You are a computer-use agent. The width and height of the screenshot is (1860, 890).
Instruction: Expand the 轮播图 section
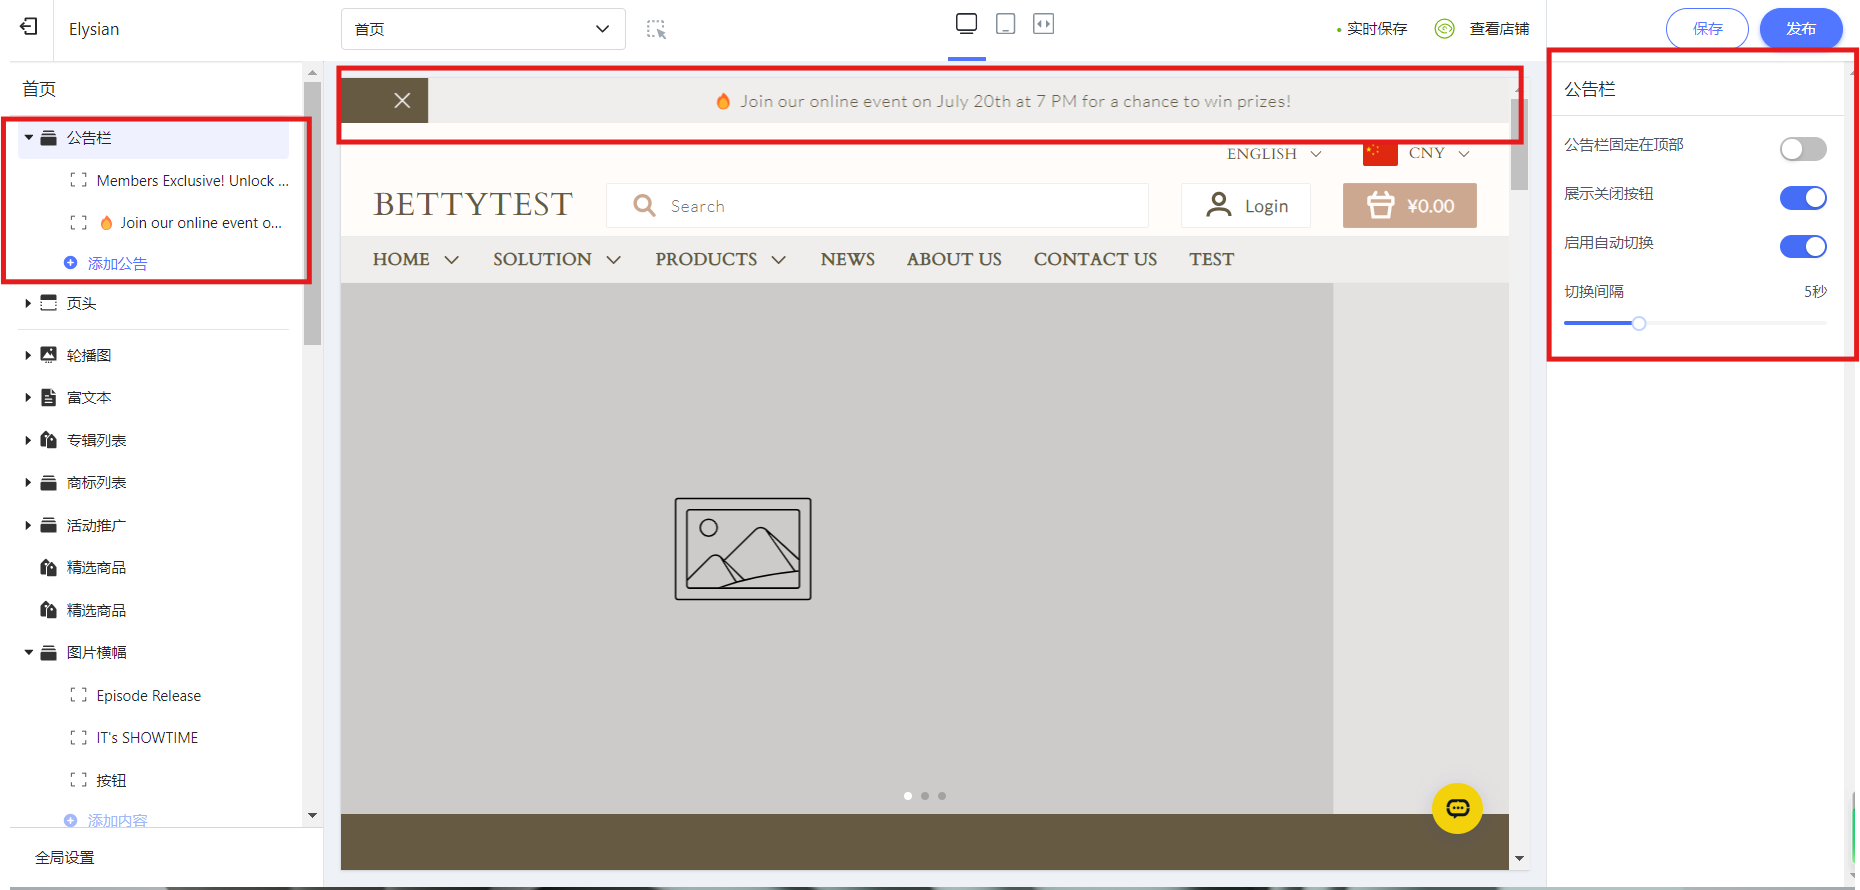click(x=28, y=355)
